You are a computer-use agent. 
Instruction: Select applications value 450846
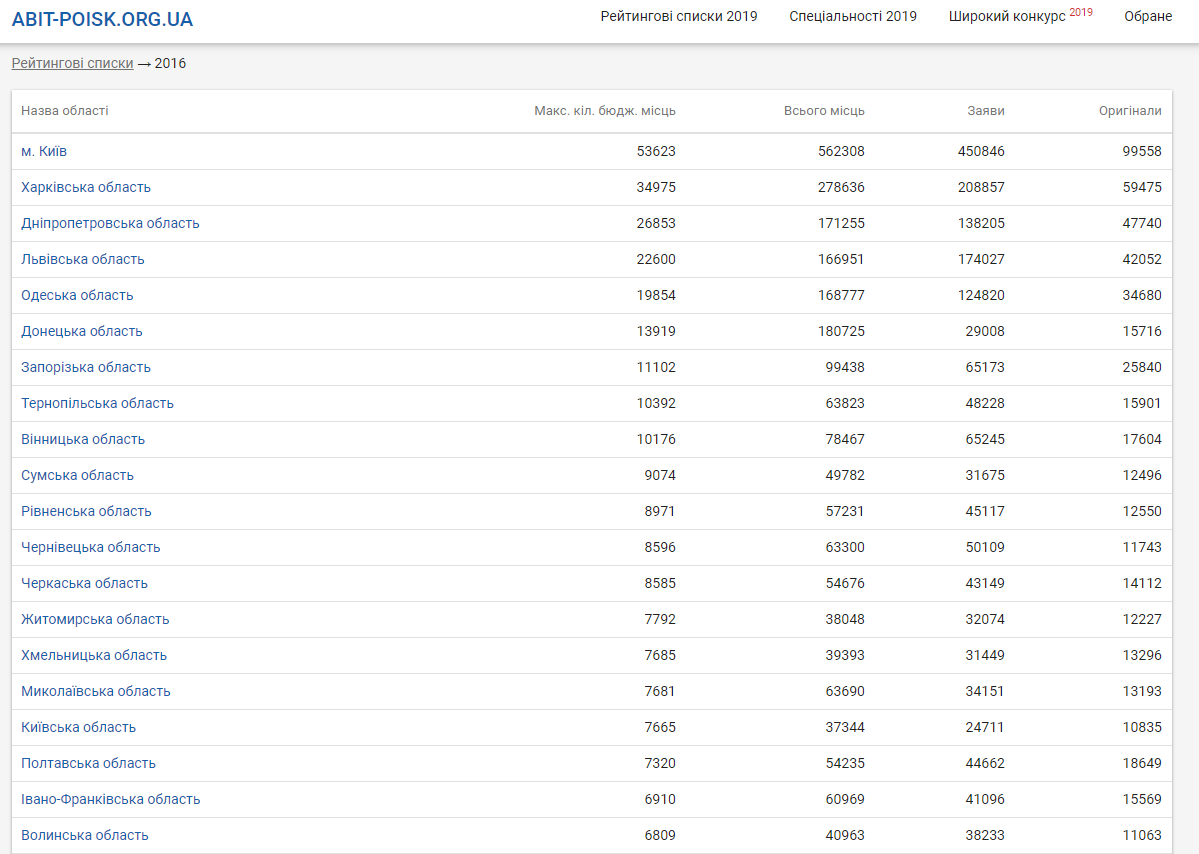click(981, 151)
